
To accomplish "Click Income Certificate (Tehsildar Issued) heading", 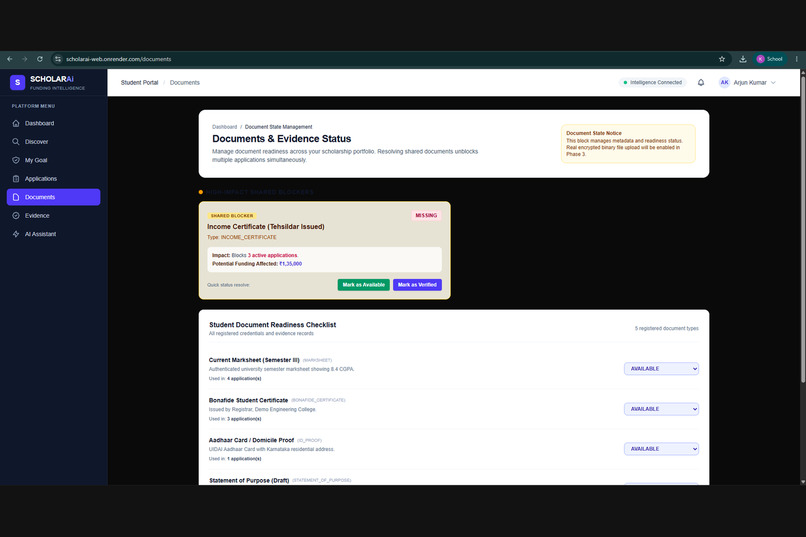I will coord(266,227).
